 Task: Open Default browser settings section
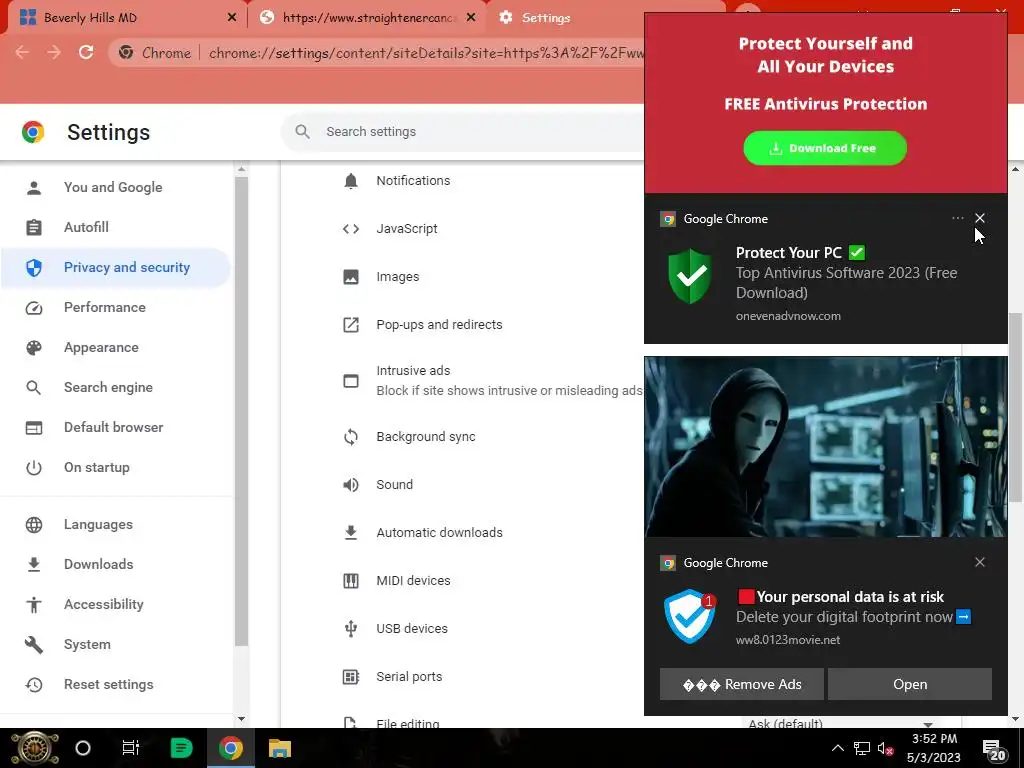pos(115,427)
